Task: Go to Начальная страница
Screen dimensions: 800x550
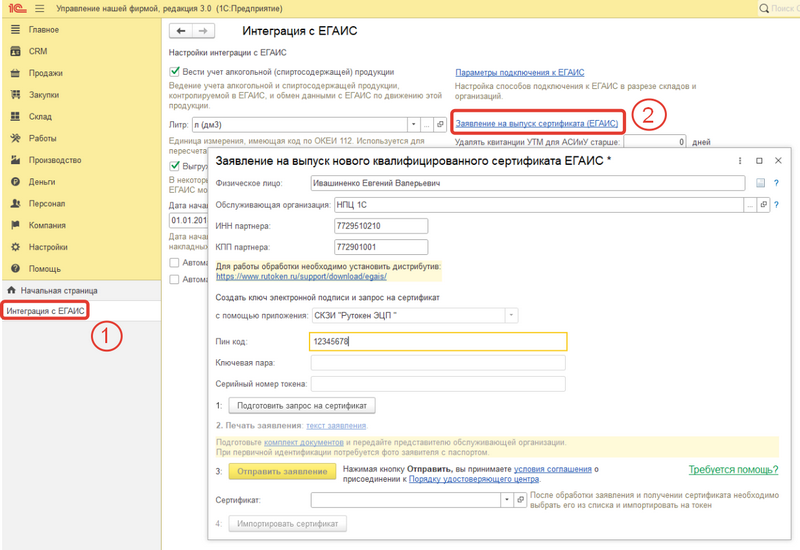Action: (x=59, y=290)
